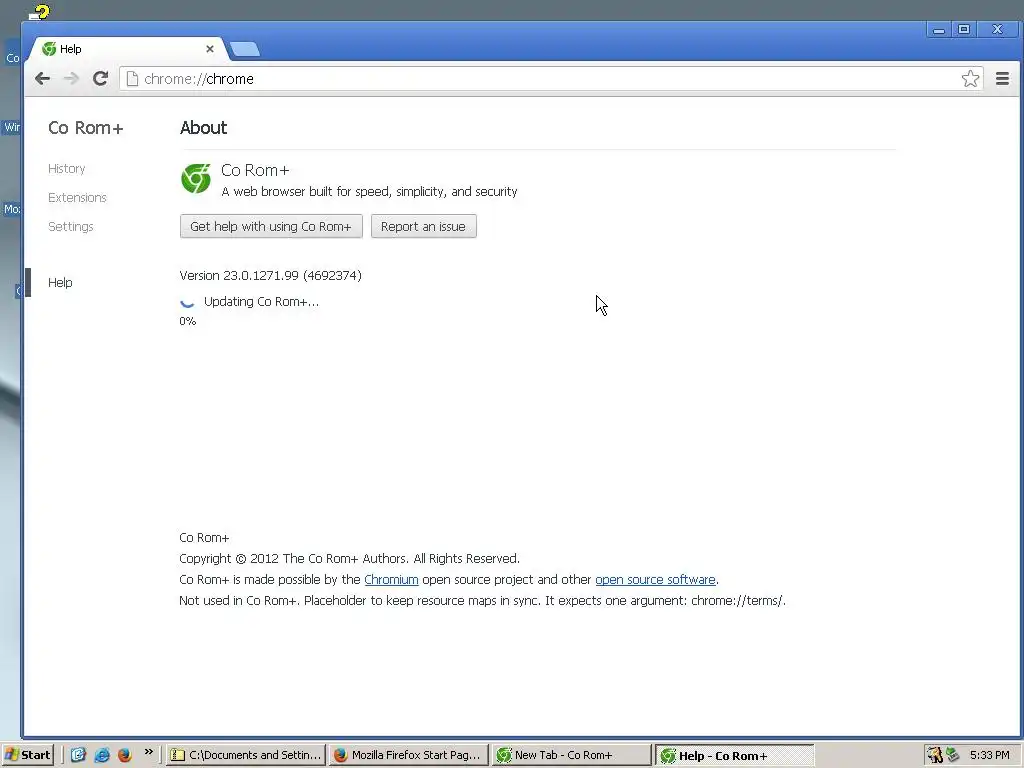Open Extensions in the sidebar

(x=77, y=197)
